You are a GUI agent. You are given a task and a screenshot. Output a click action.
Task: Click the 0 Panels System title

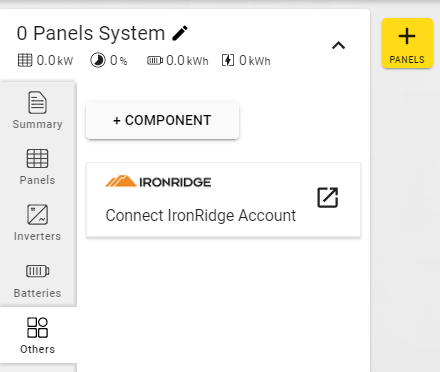pyautogui.click(x=91, y=33)
